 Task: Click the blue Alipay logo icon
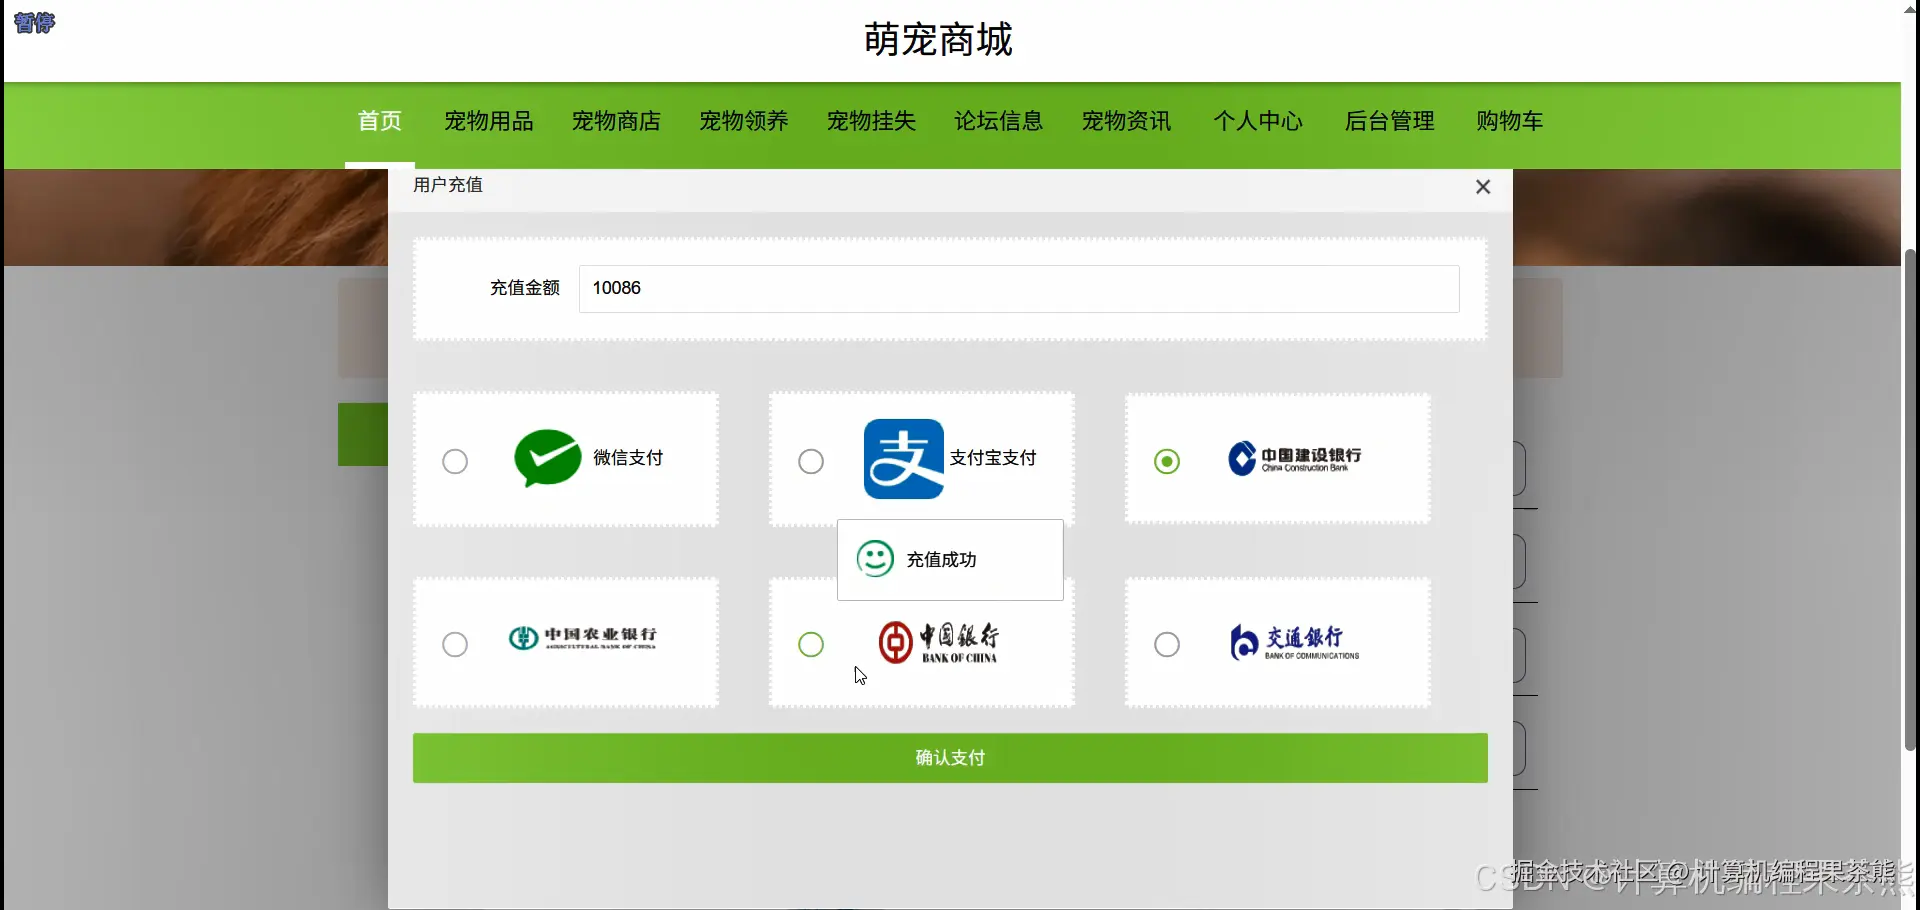(904, 458)
